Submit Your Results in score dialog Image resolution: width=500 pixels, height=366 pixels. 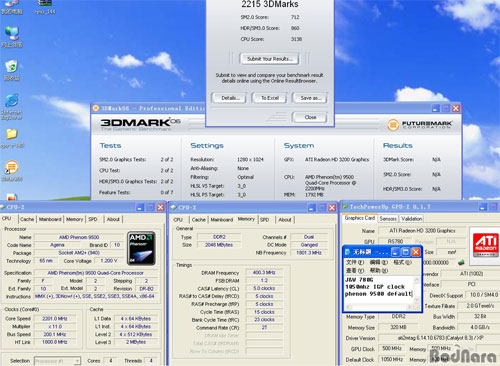coord(269,59)
